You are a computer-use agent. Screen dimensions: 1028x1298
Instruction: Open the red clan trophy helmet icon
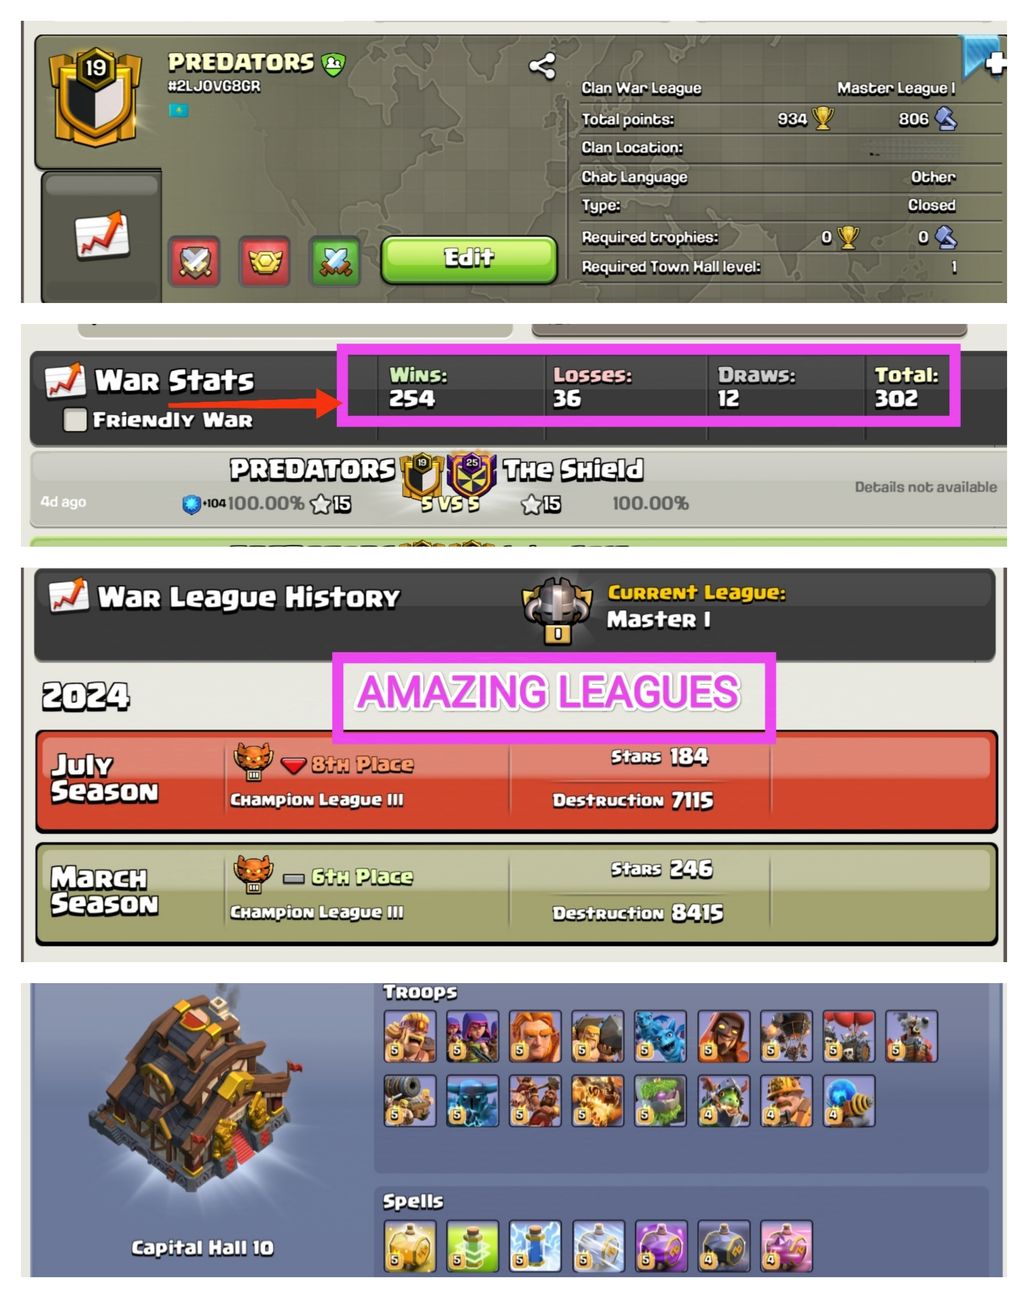coord(265,262)
